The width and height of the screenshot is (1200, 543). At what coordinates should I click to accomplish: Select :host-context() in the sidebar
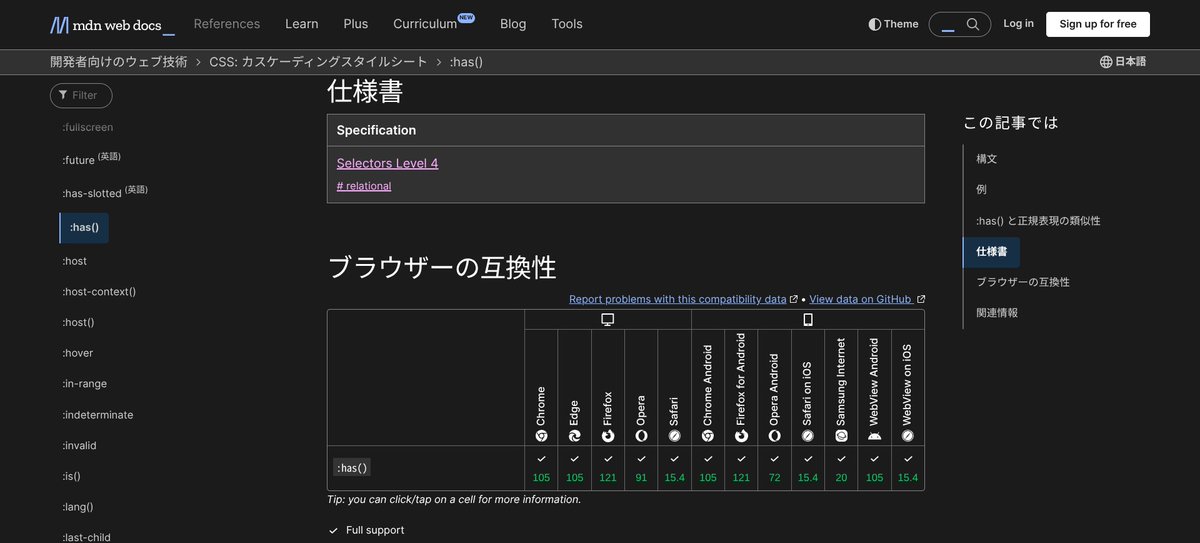pyautogui.click(x=99, y=291)
